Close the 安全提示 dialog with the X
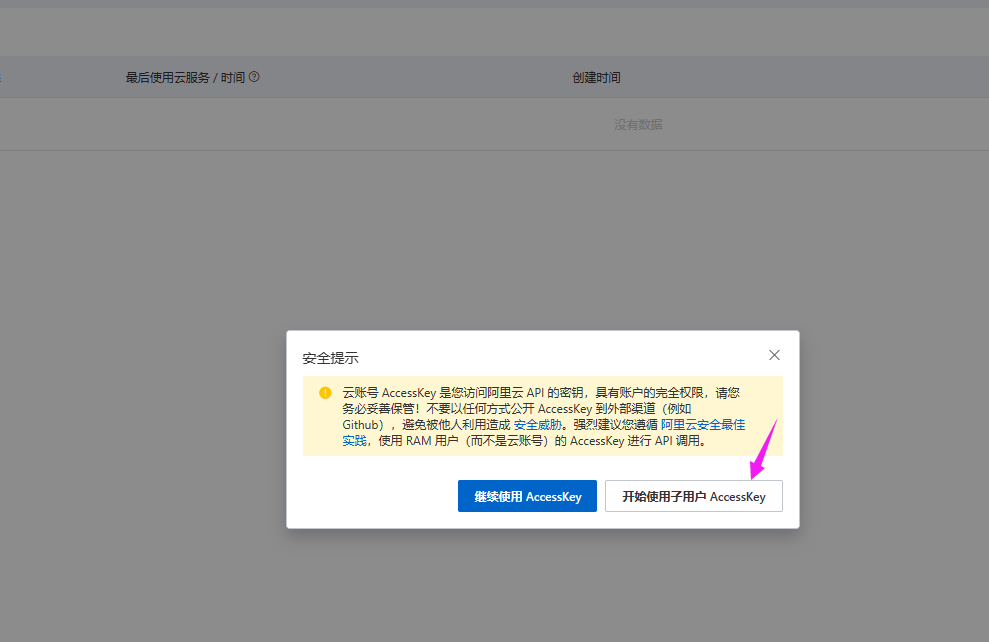The image size is (989, 642). (x=774, y=355)
